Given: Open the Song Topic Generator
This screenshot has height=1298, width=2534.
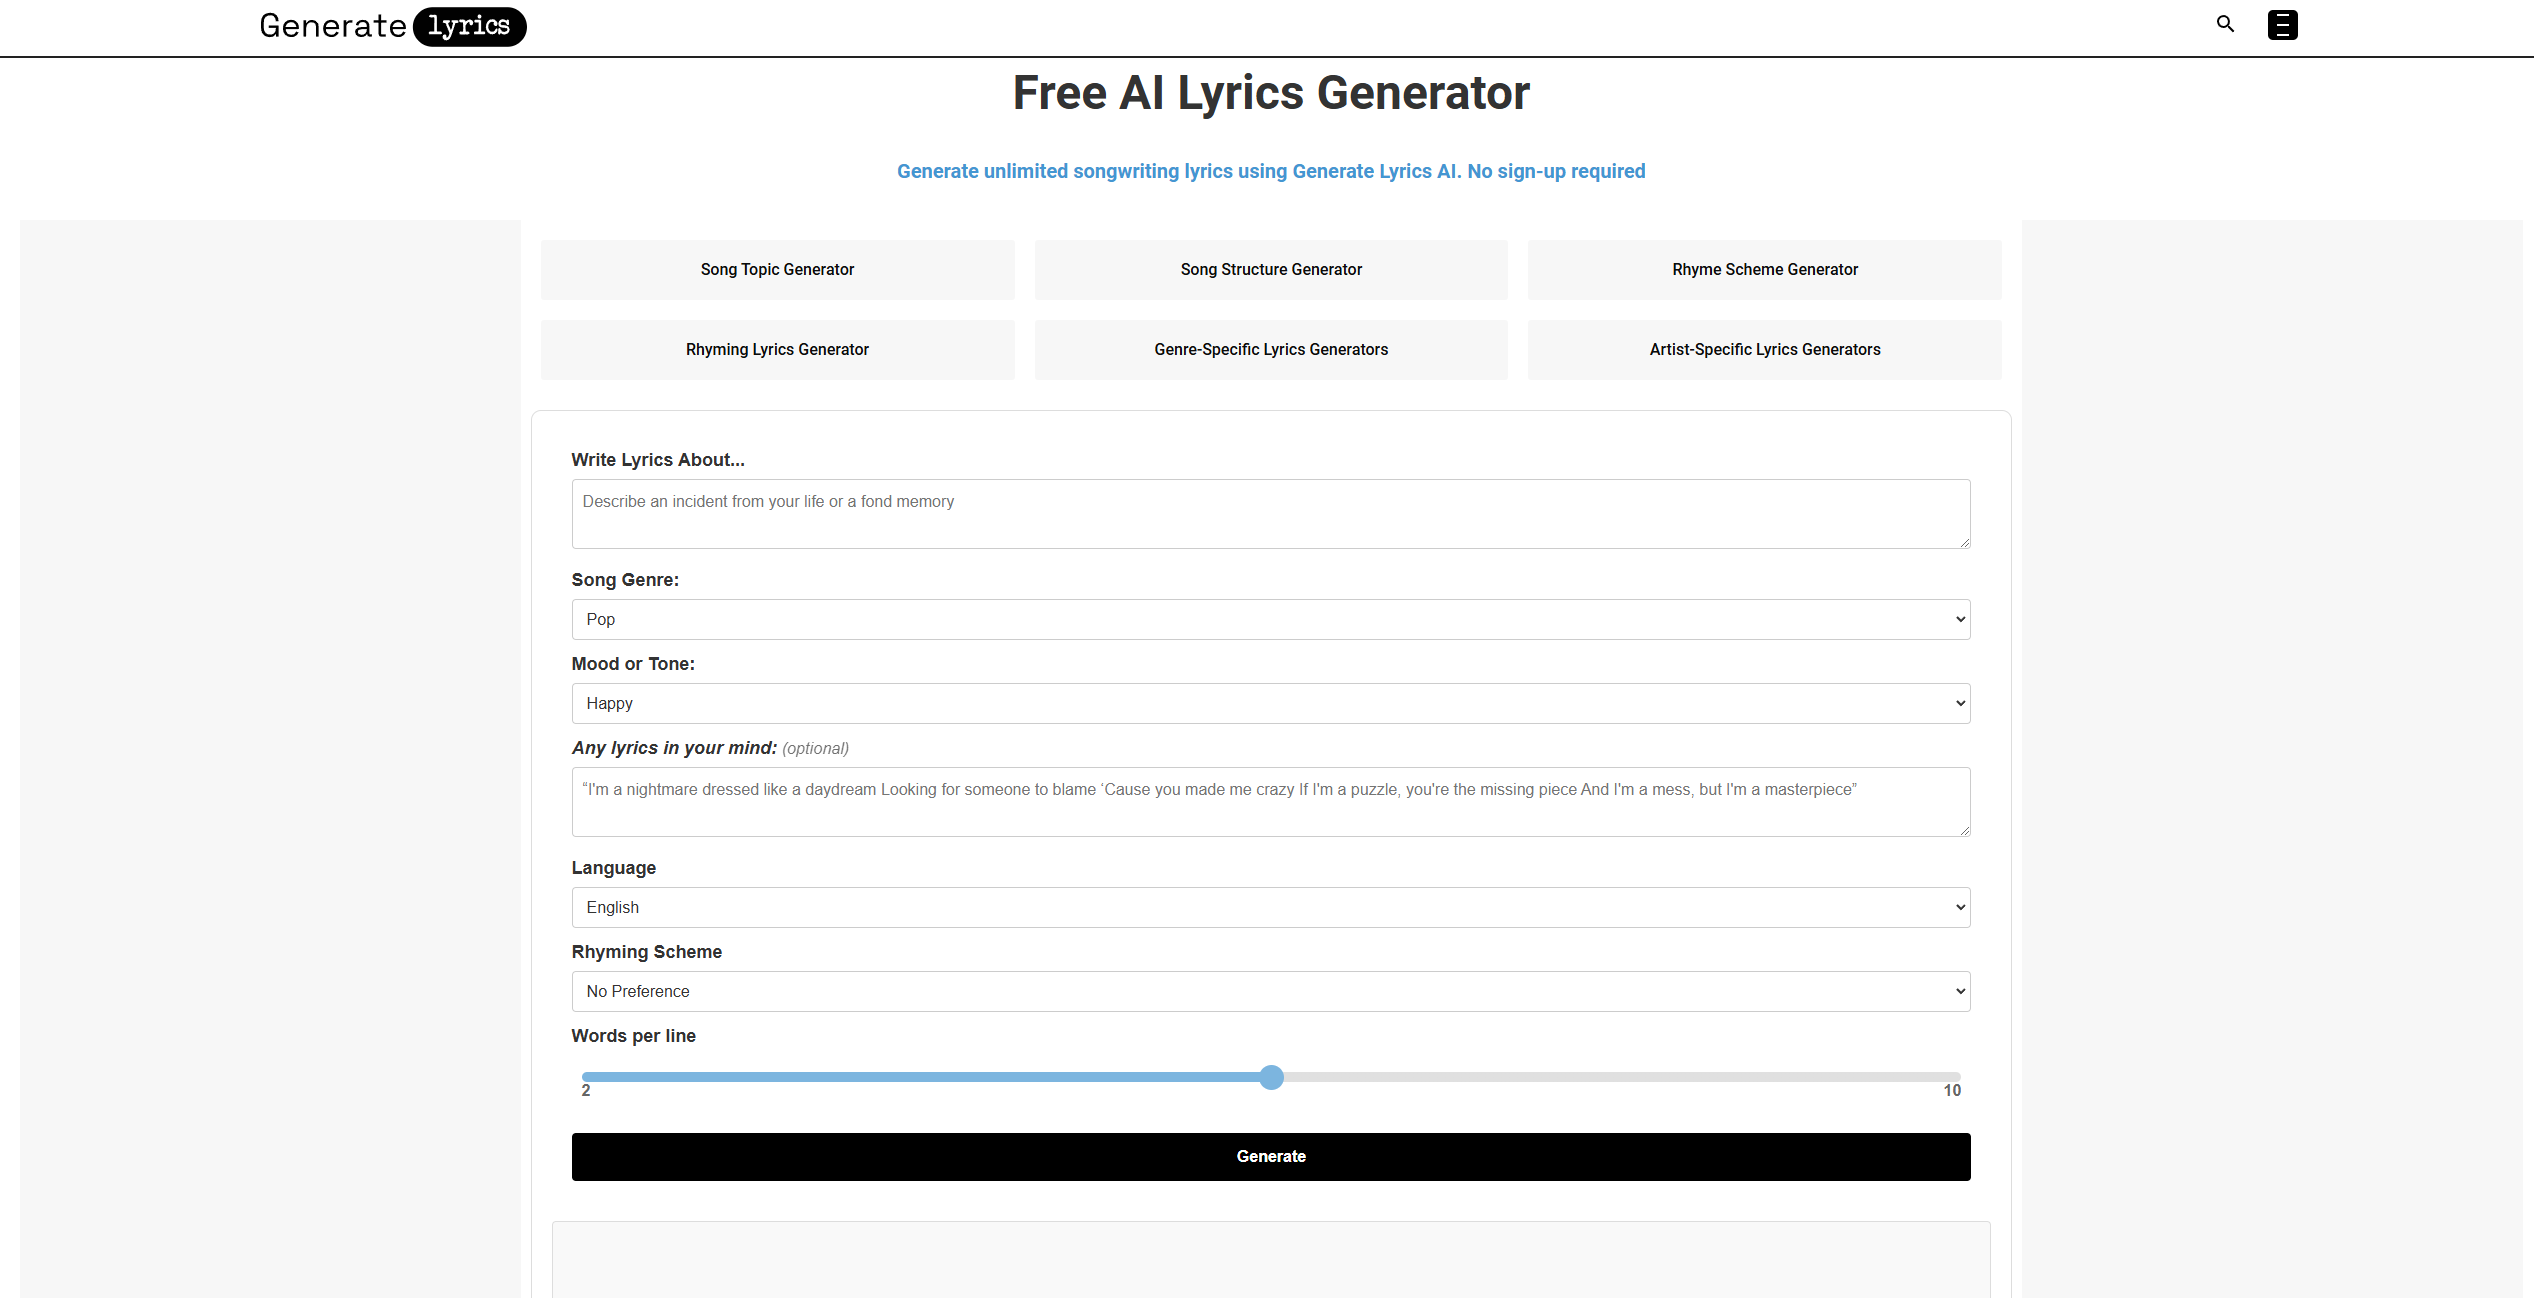Looking at the screenshot, I should [777, 269].
